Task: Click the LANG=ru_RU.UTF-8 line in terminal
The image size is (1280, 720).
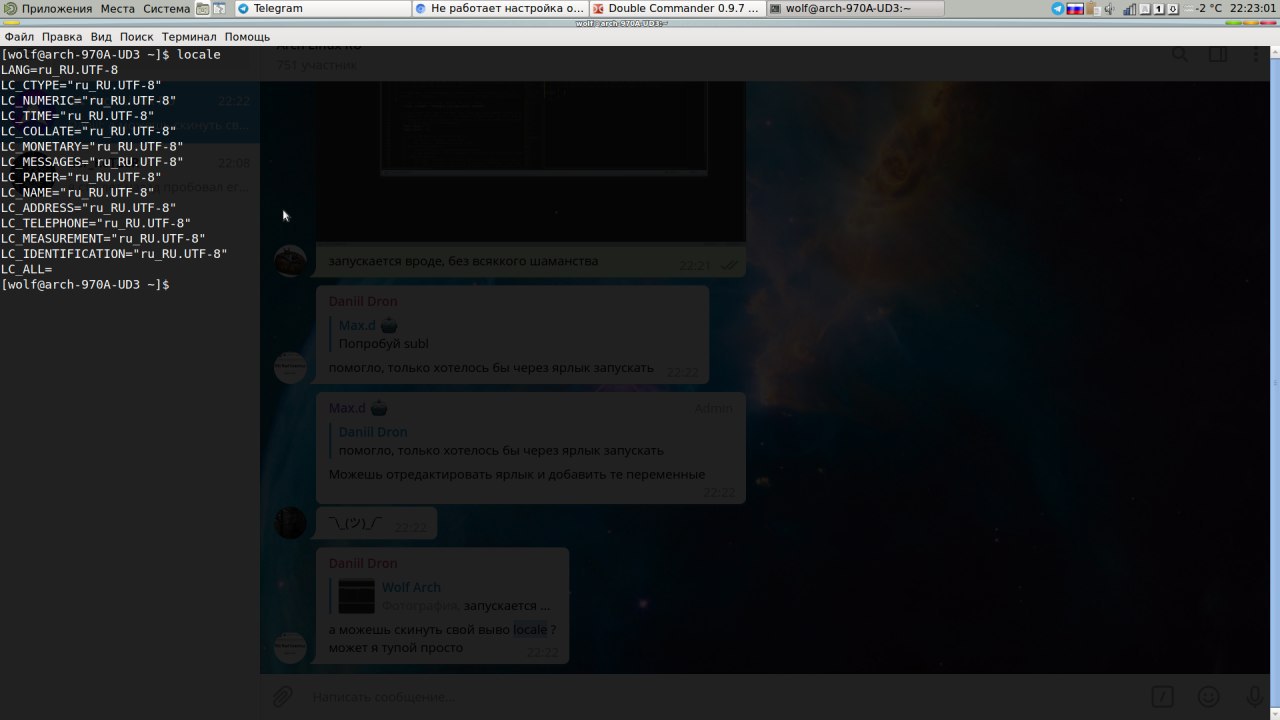Action: [60, 70]
